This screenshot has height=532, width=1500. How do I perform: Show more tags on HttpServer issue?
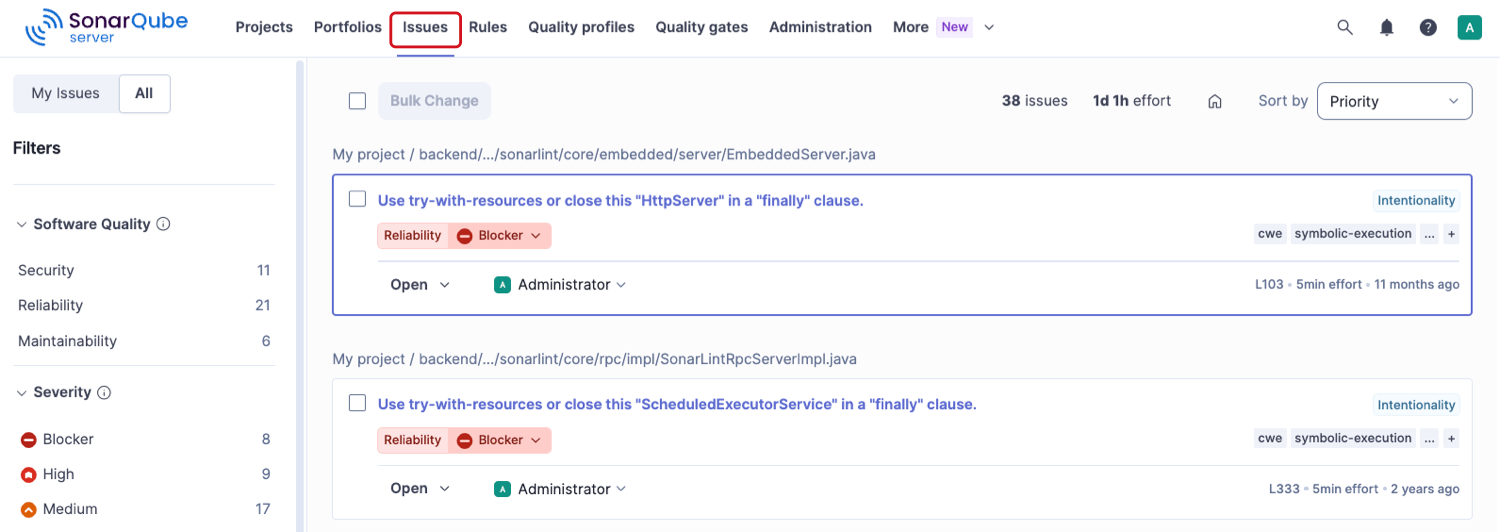(1429, 234)
